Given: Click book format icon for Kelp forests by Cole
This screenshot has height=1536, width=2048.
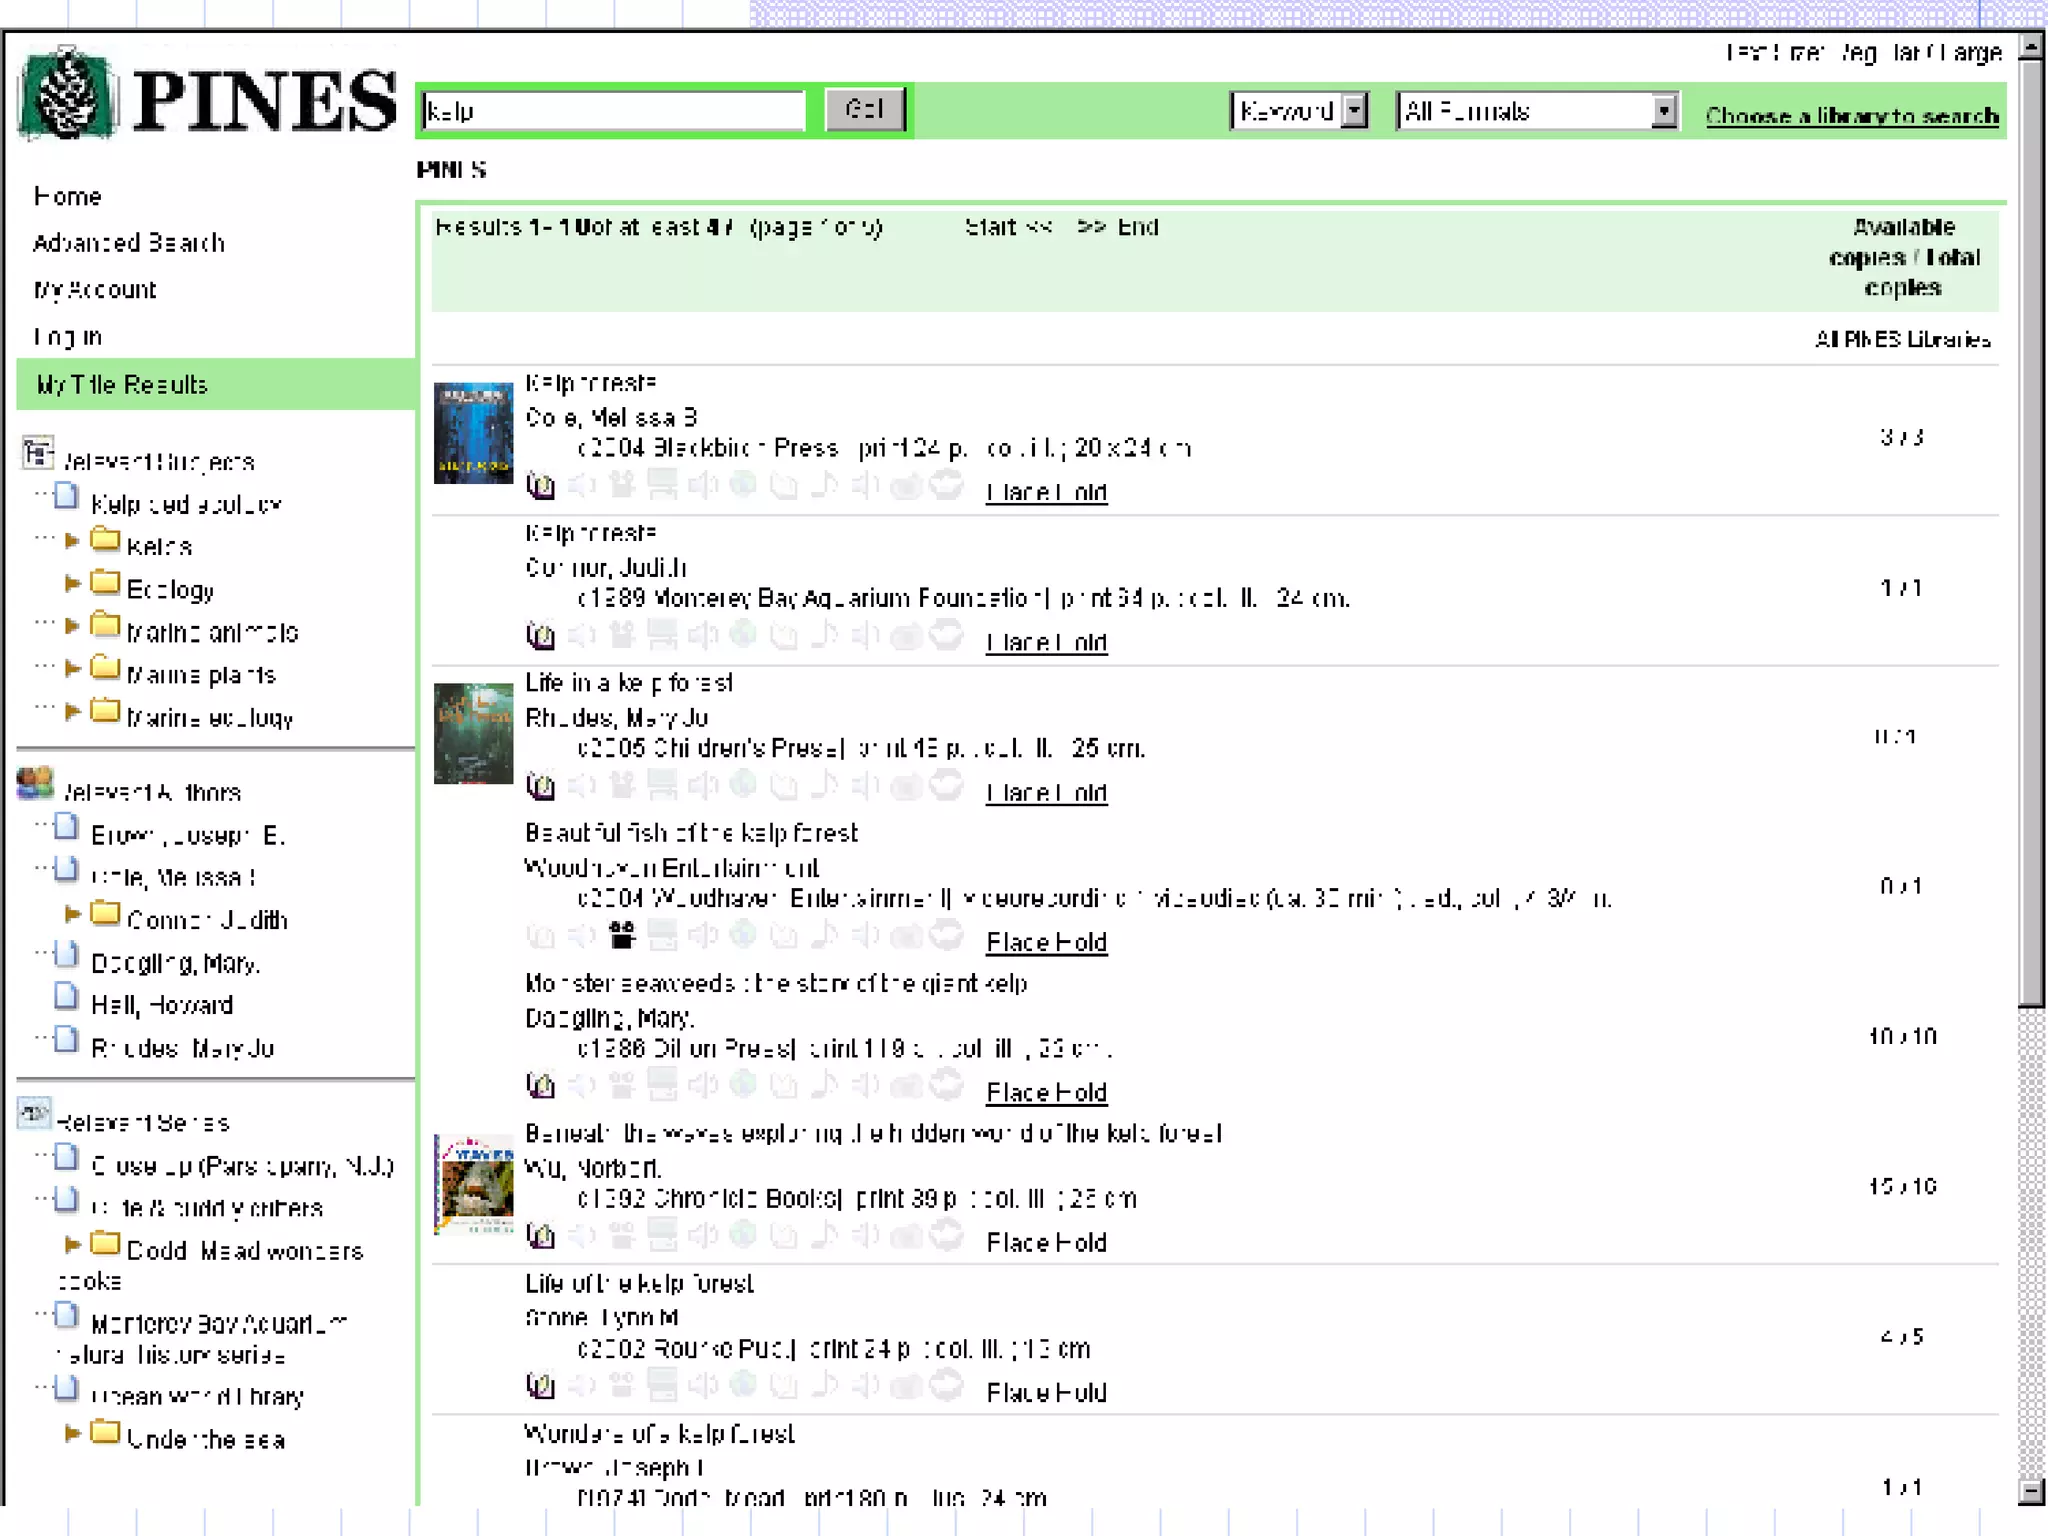Looking at the screenshot, I should click(540, 486).
